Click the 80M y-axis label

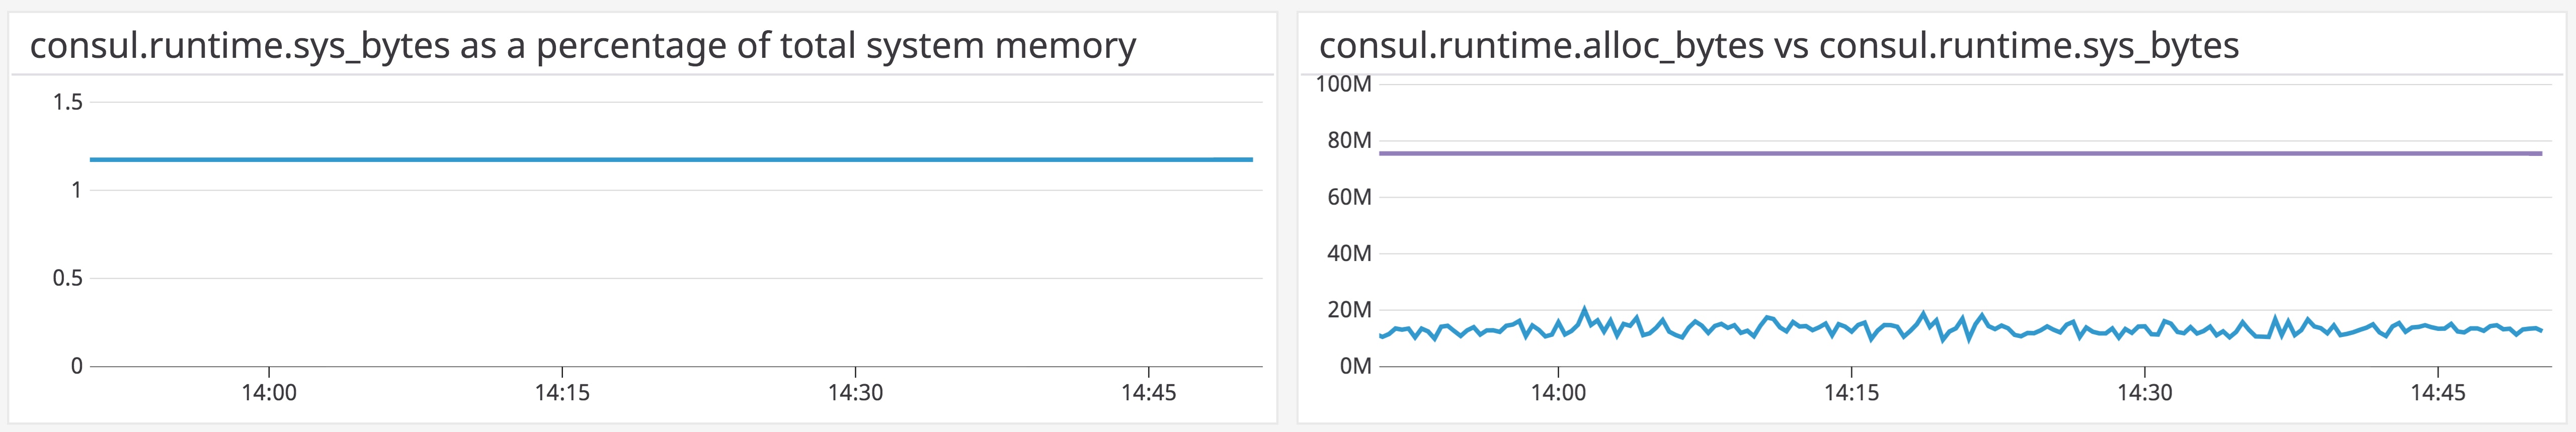coord(1349,140)
